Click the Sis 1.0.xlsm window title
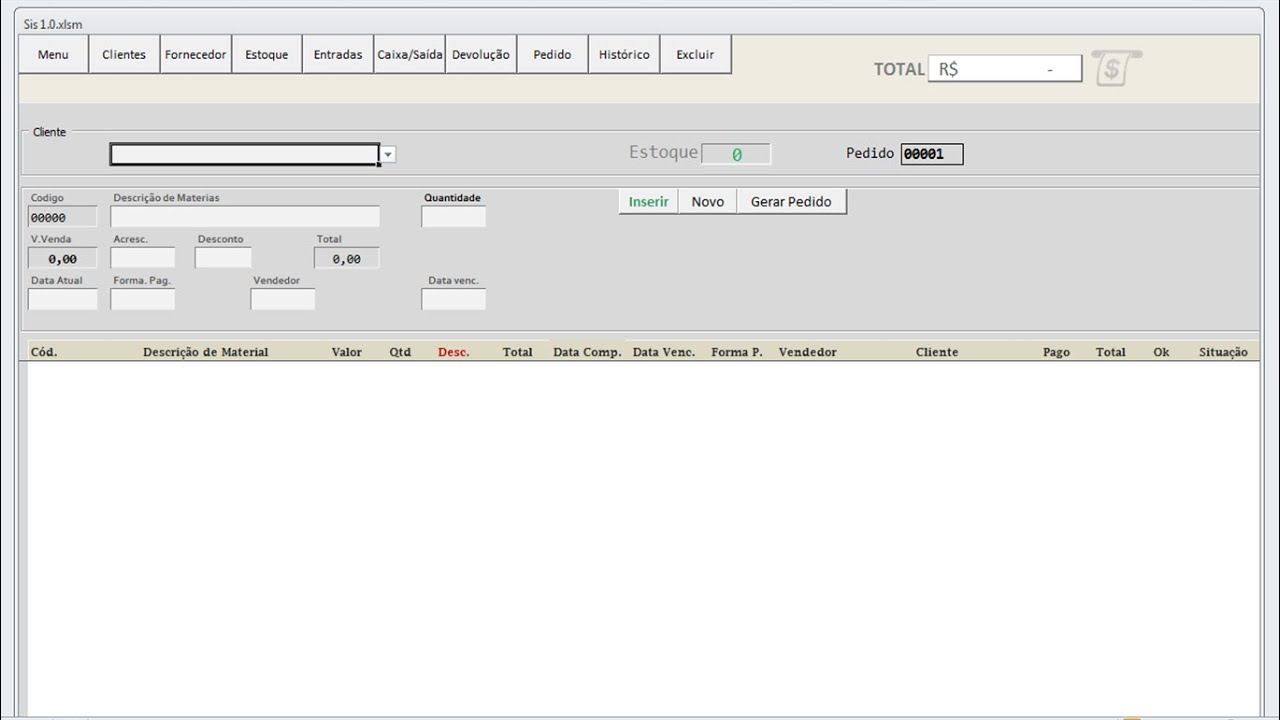The width and height of the screenshot is (1280, 720). point(53,24)
